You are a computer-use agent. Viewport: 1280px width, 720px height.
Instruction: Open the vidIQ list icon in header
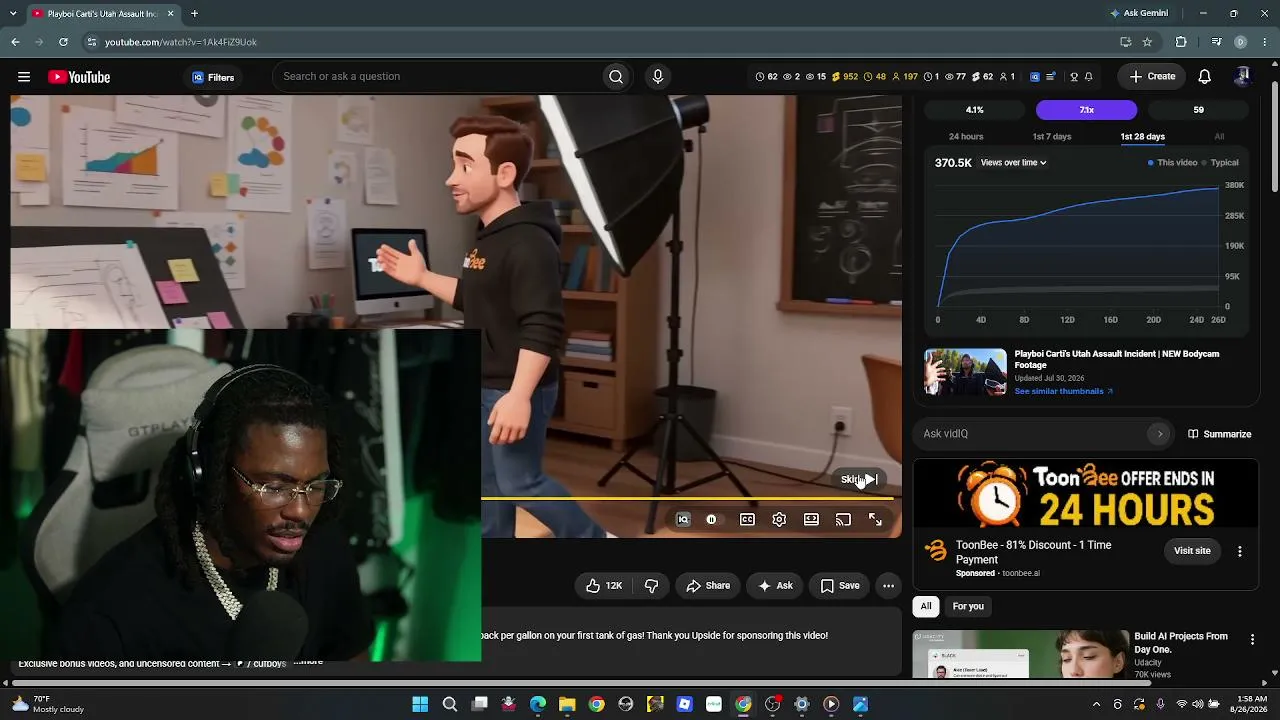point(1051,77)
